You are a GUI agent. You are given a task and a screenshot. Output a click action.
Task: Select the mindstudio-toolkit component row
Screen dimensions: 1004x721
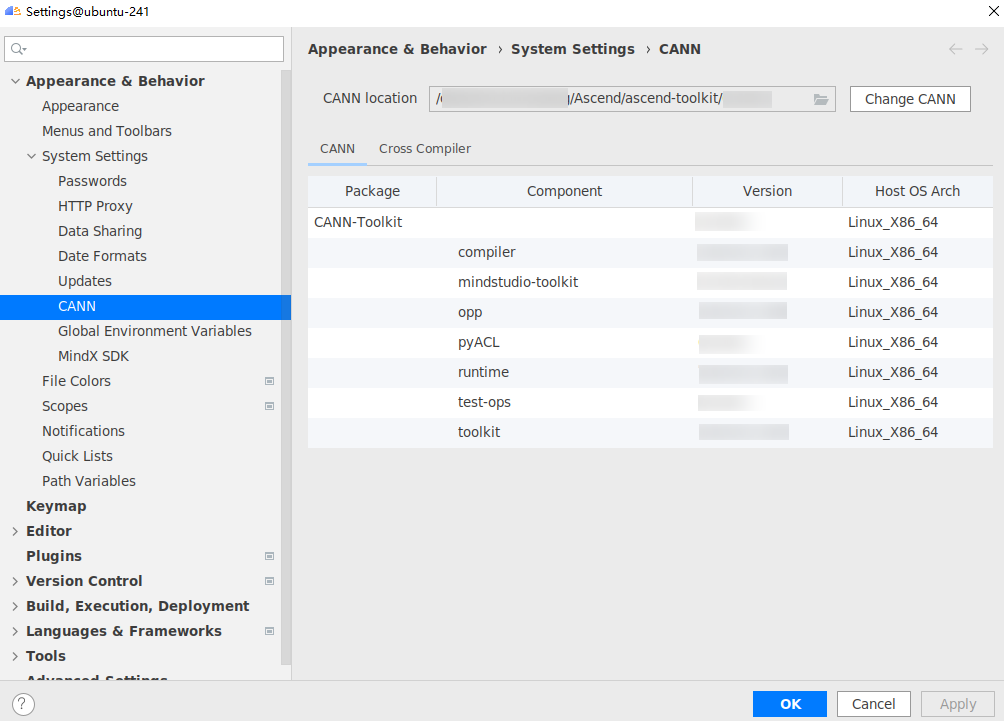(x=650, y=282)
